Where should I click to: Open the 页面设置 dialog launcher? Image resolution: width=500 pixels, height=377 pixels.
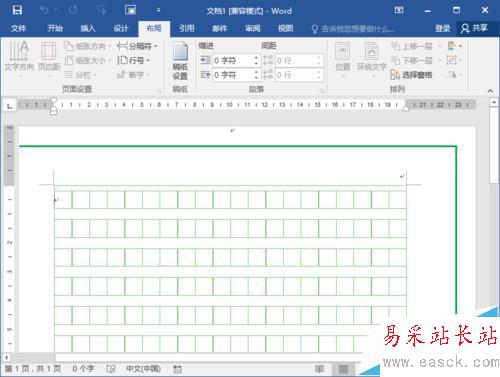(159, 90)
